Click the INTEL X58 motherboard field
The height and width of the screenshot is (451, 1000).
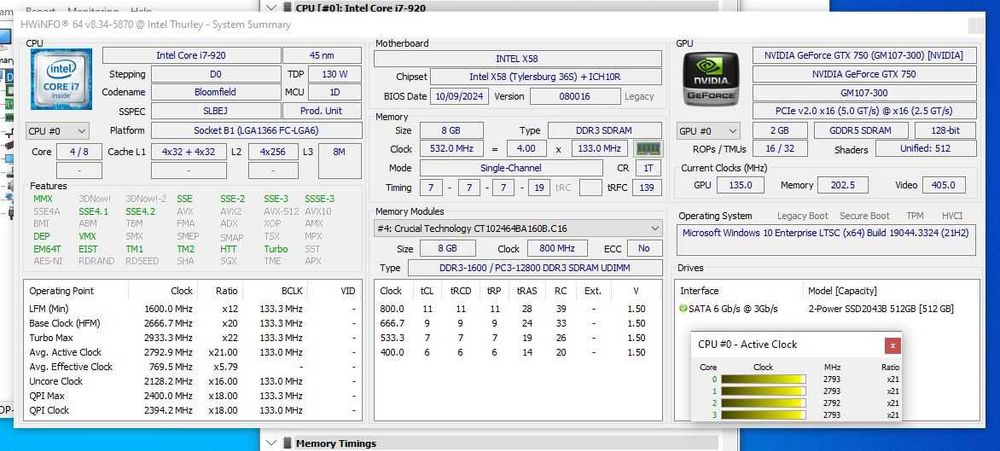(x=518, y=59)
